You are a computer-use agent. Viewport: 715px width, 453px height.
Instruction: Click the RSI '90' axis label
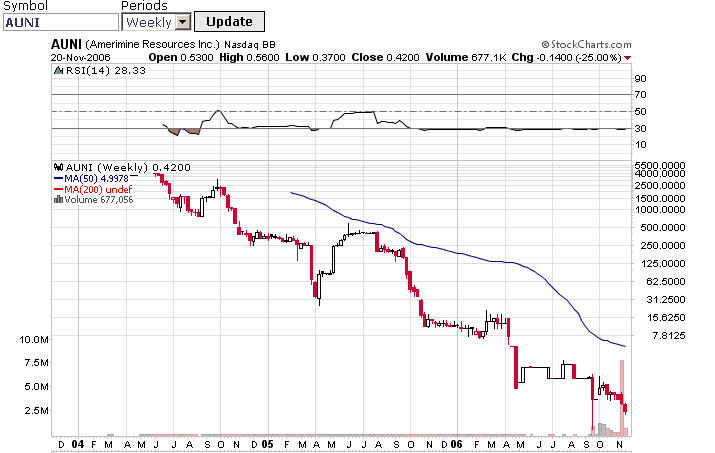click(640, 78)
